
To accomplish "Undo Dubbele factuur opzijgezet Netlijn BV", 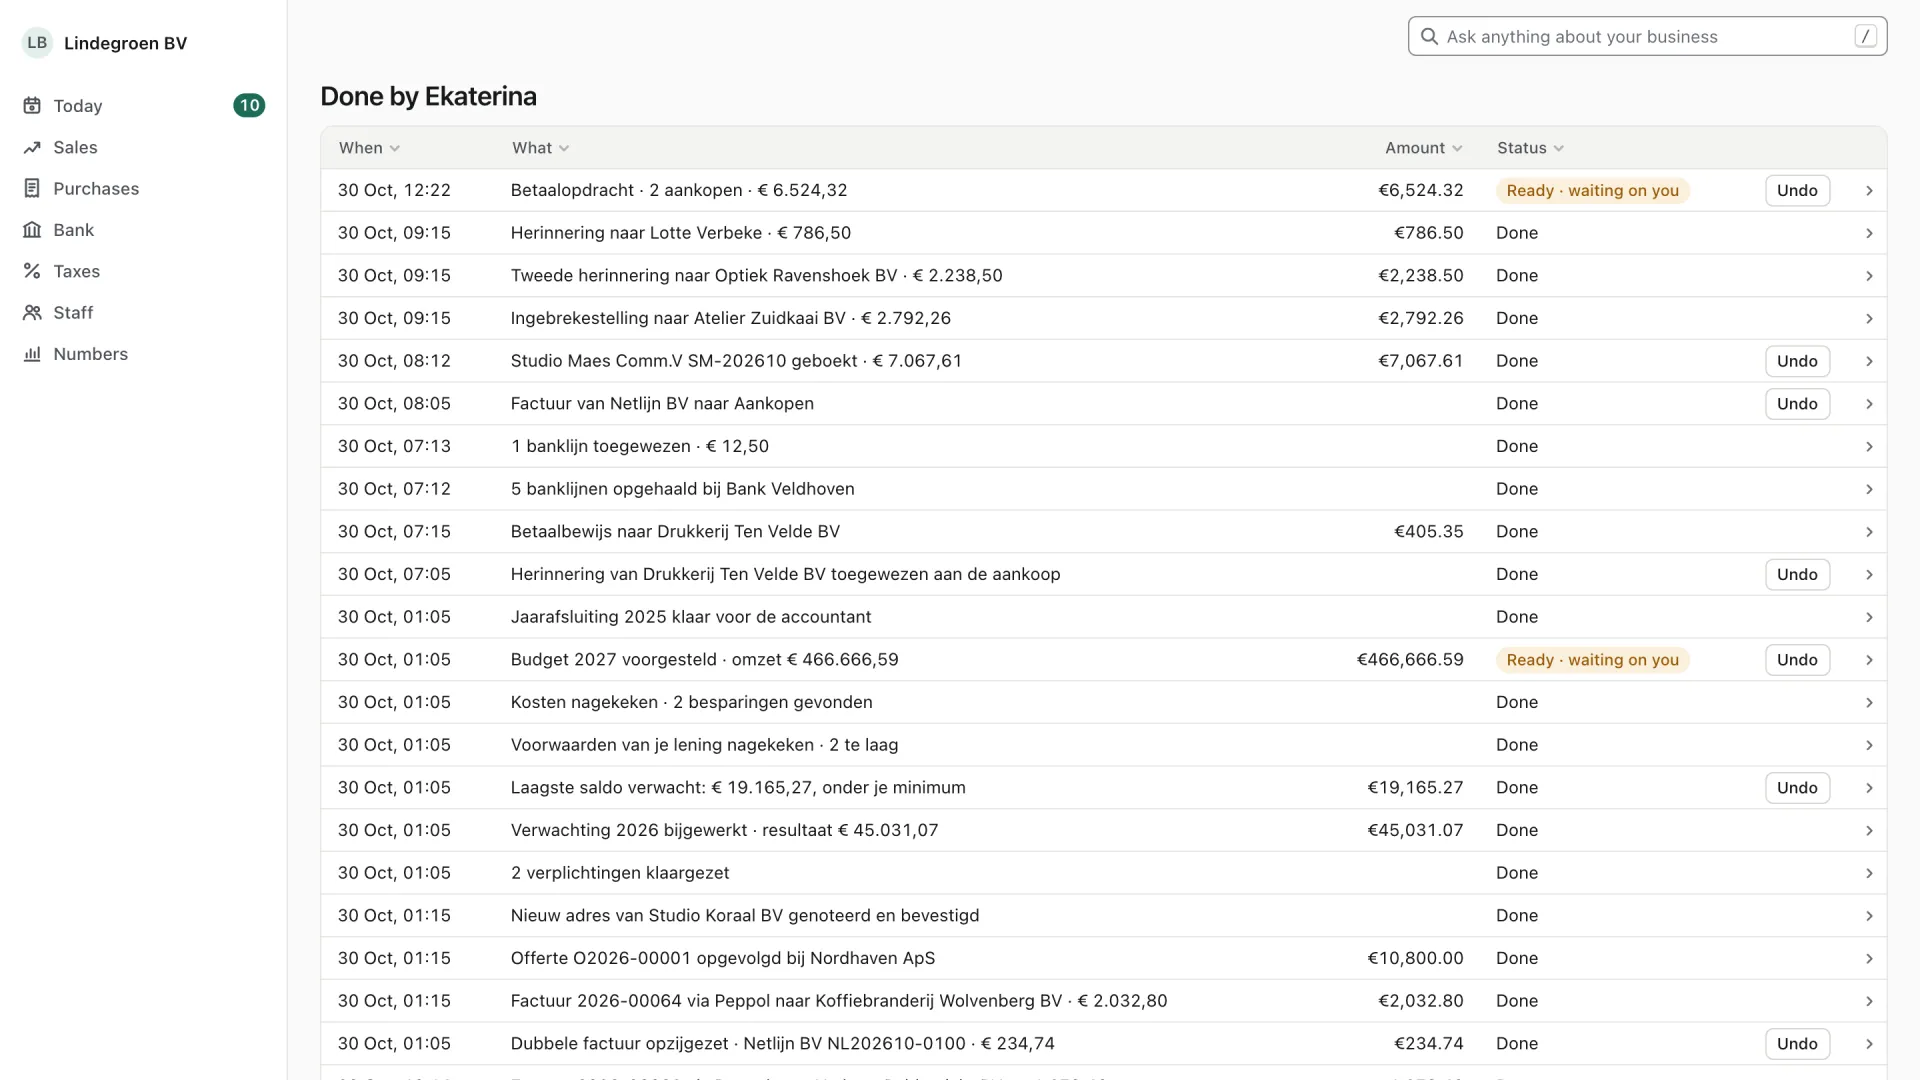I will [1797, 1044].
